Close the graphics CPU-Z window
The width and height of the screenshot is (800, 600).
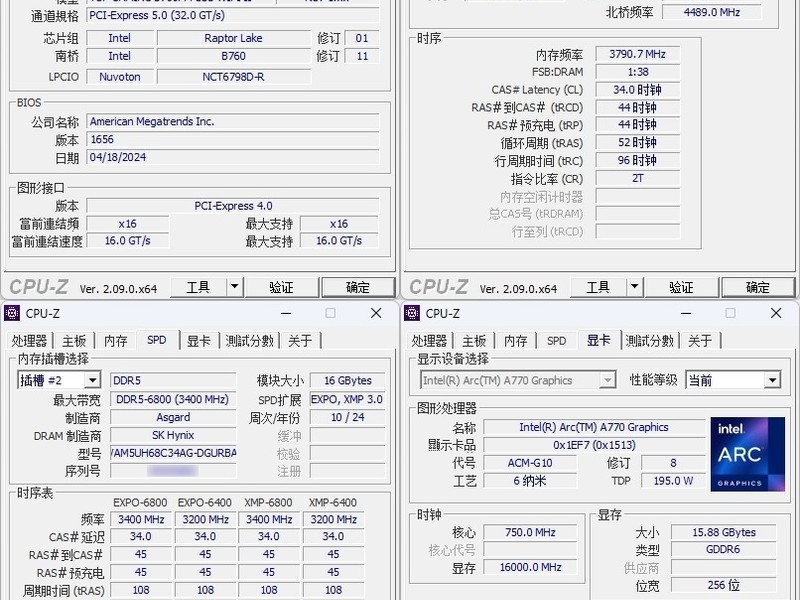(x=776, y=313)
